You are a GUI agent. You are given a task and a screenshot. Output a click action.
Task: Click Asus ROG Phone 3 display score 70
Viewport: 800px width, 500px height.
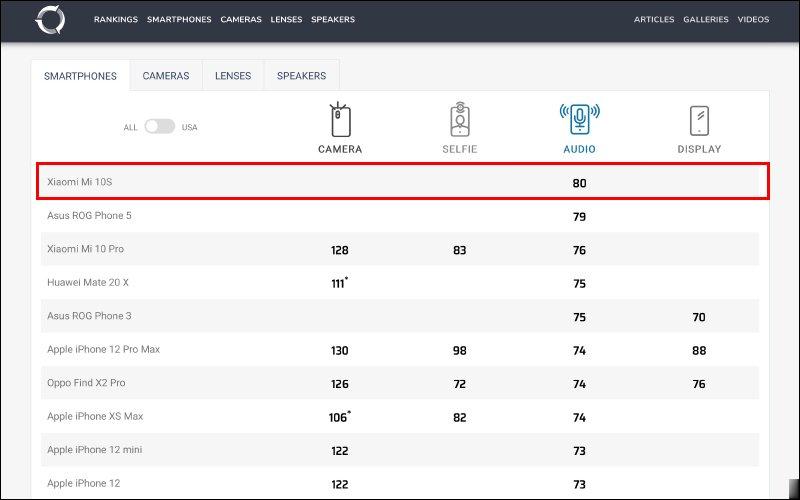click(699, 317)
